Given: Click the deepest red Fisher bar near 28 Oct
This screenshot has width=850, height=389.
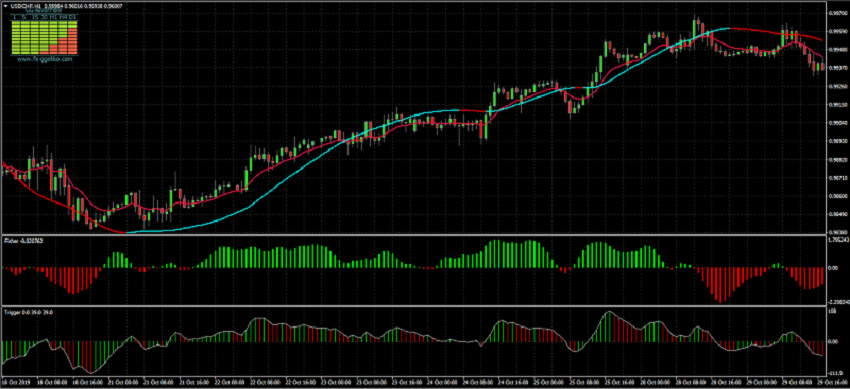Looking at the screenshot, I should [x=720, y=284].
